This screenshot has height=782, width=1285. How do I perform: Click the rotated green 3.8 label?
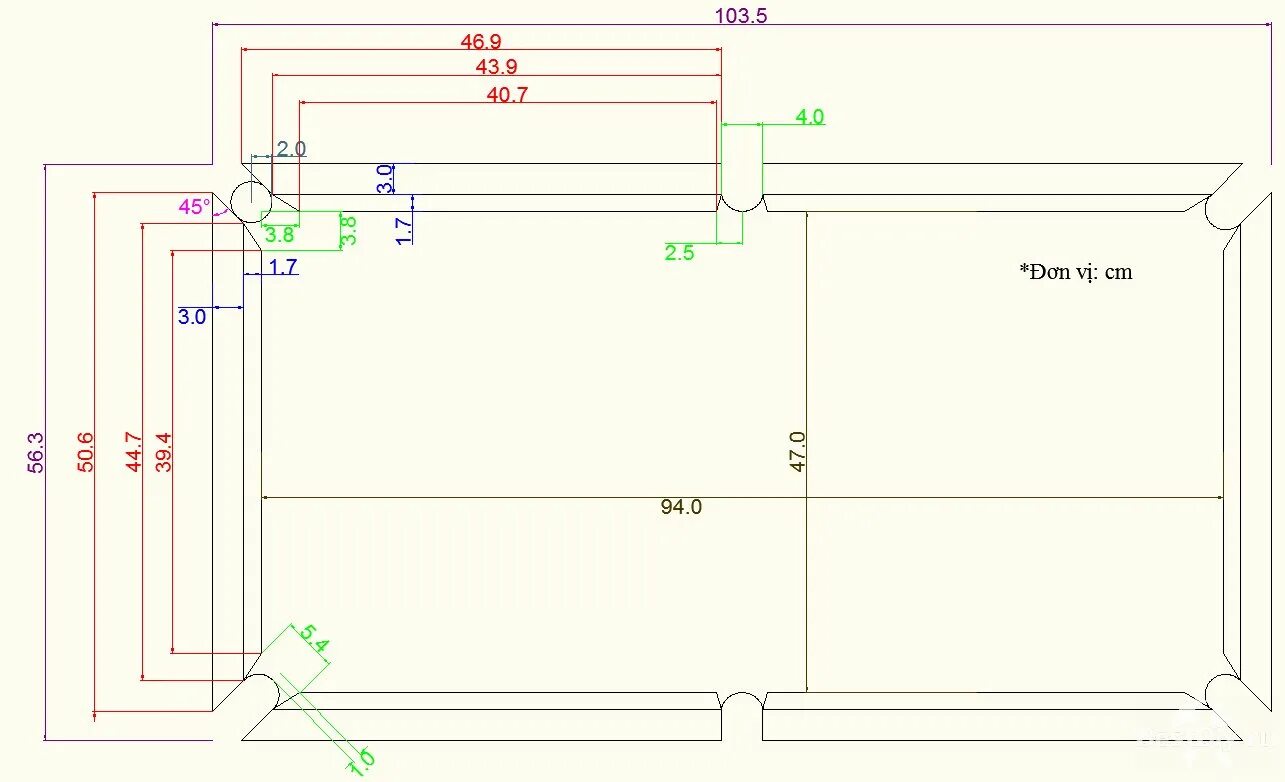[348, 231]
